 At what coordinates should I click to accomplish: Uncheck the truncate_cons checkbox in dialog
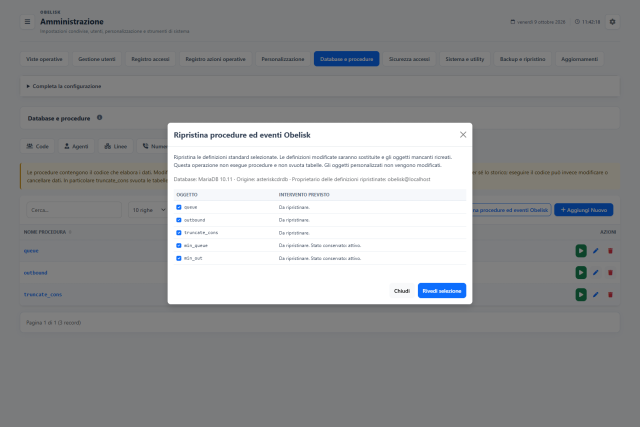tap(179, 233)
